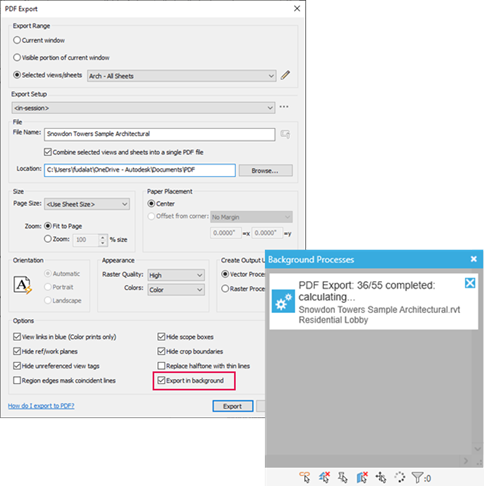The image size is (484, 486).
Task: Click the zoom percent value field
Action: [86, 240]
